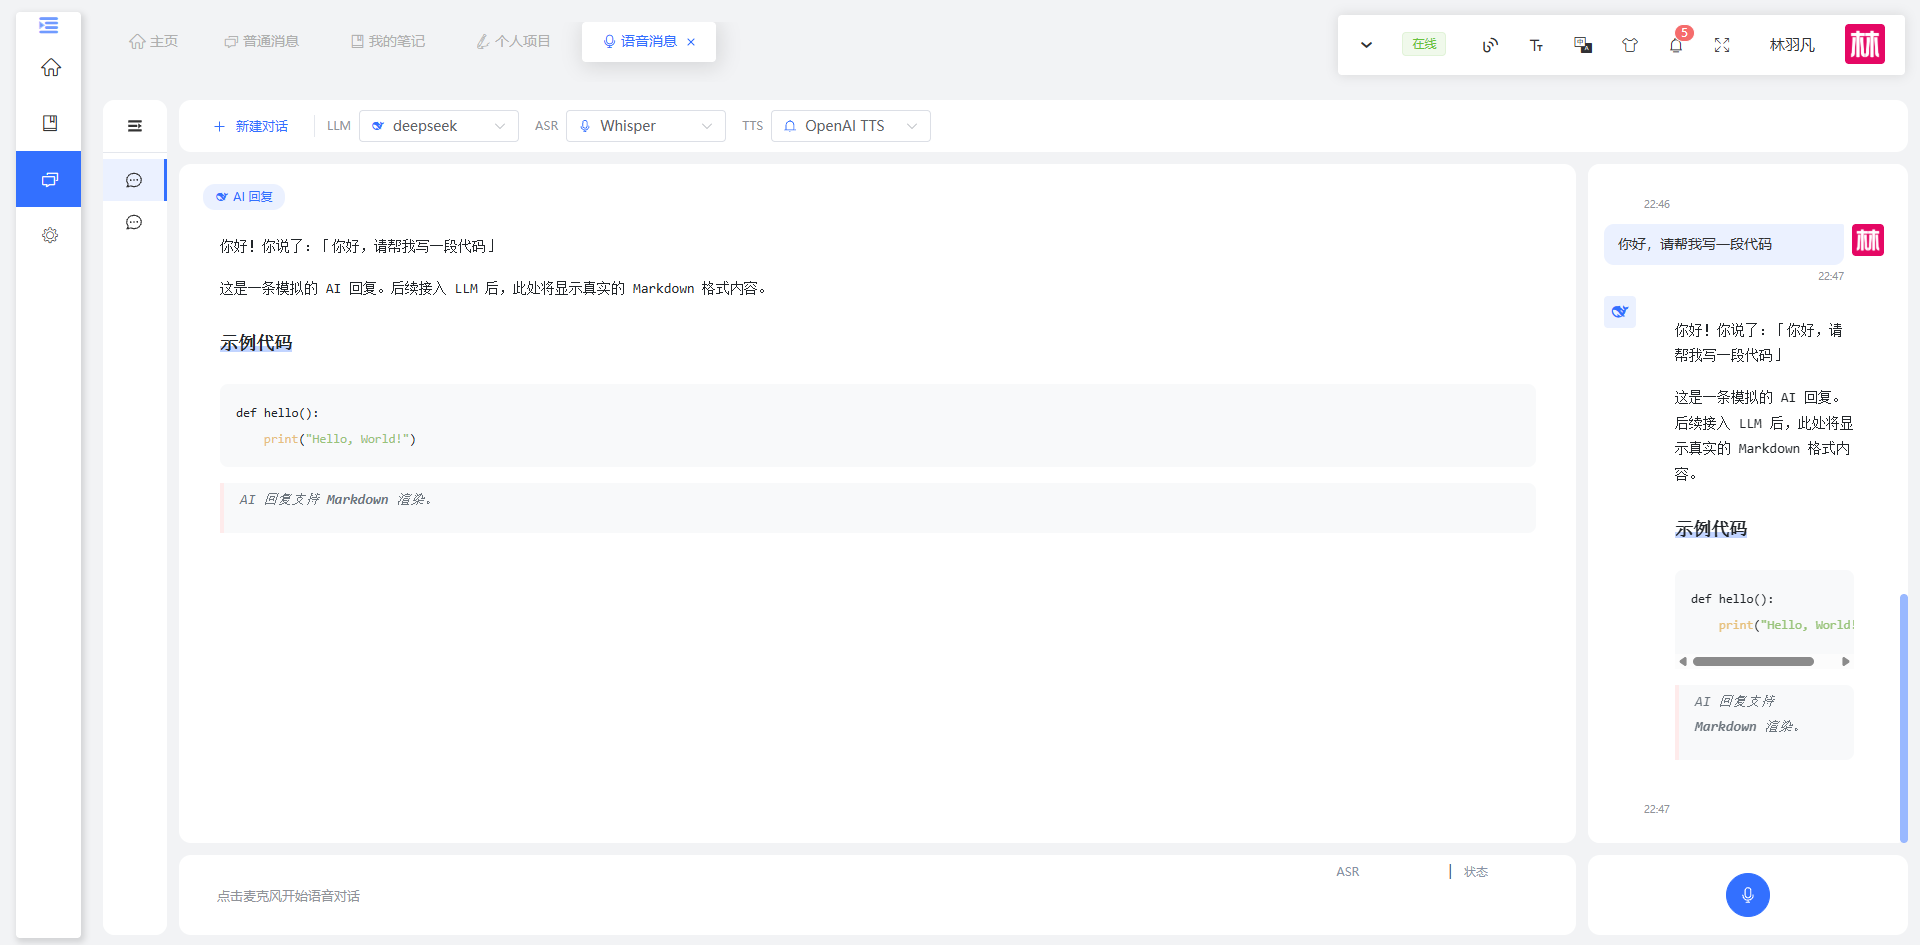
Task: Open the notes book icon in sidebar
Action: 50,123
